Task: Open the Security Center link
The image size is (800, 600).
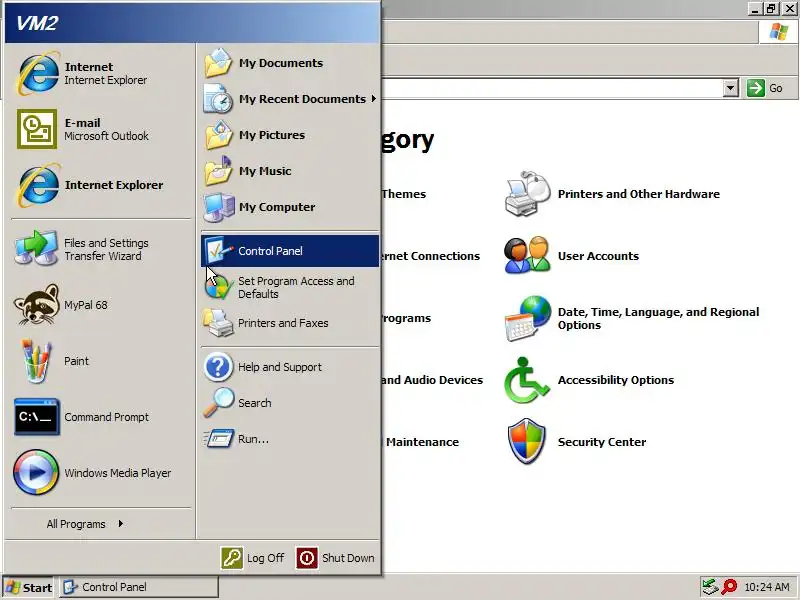Action: tap(602, 442)
